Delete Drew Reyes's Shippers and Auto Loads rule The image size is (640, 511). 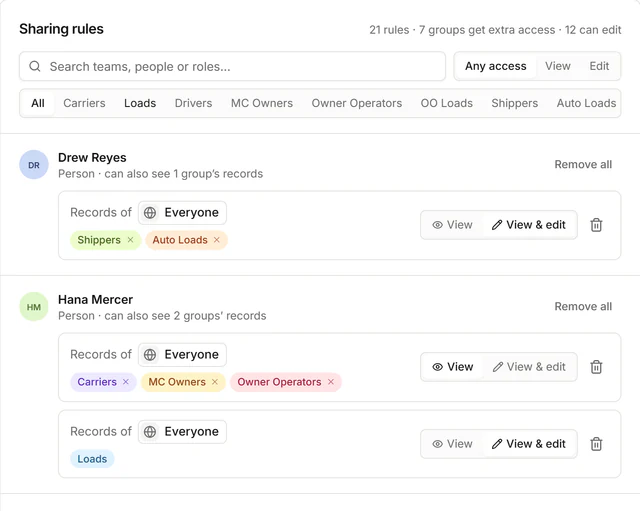[x=596, y=225]
